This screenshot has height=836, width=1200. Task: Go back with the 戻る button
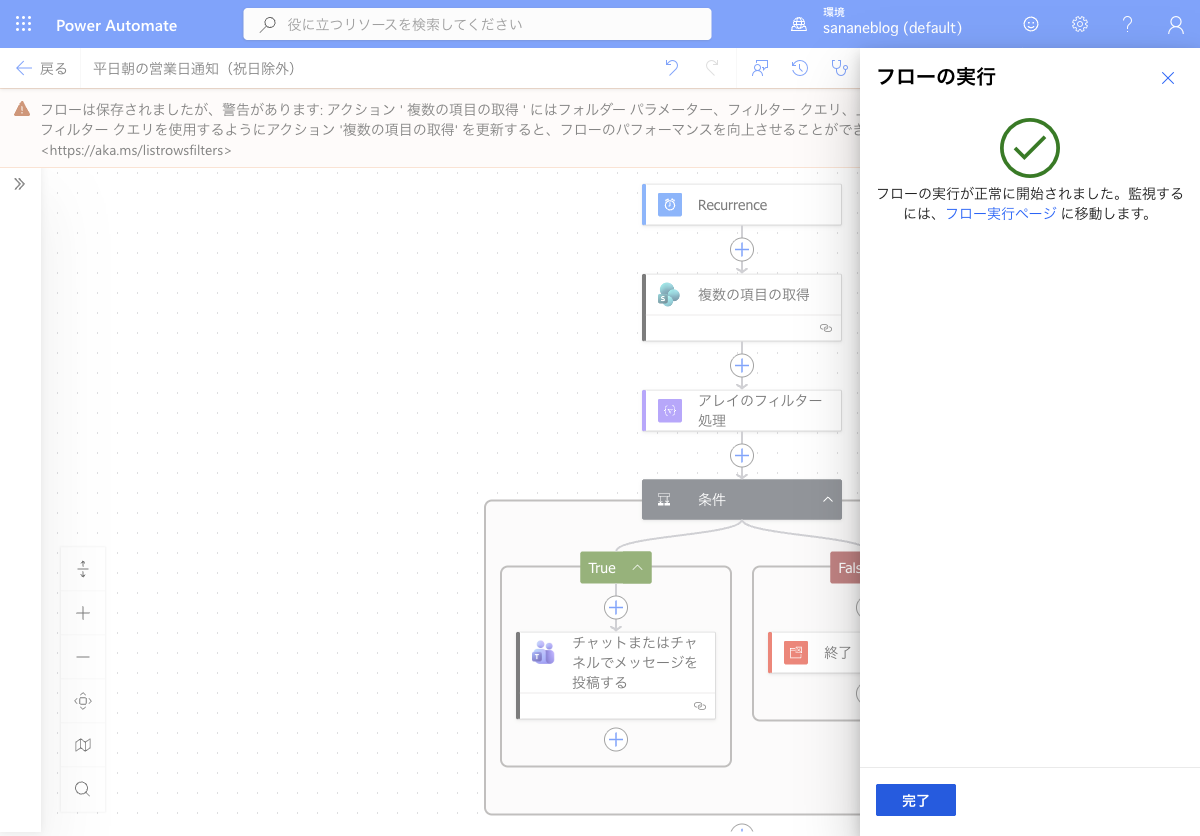coord(42,68)
